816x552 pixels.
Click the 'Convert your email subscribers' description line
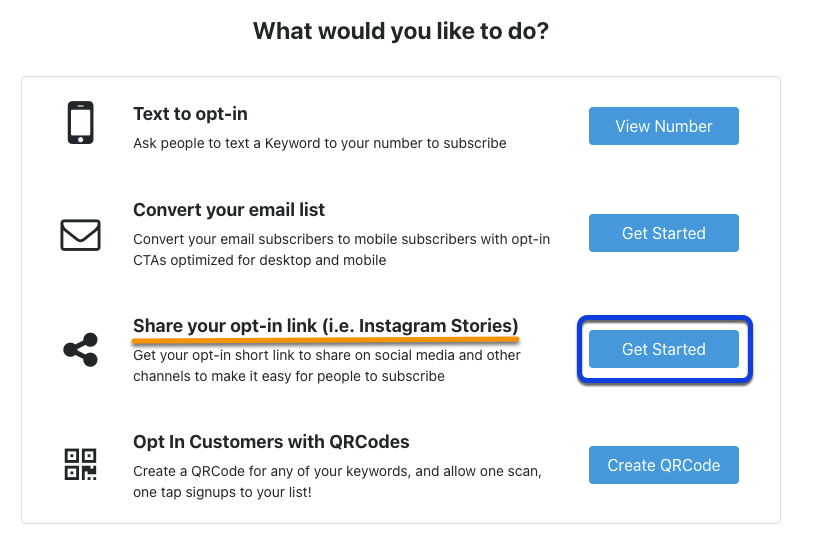[341, 239]
